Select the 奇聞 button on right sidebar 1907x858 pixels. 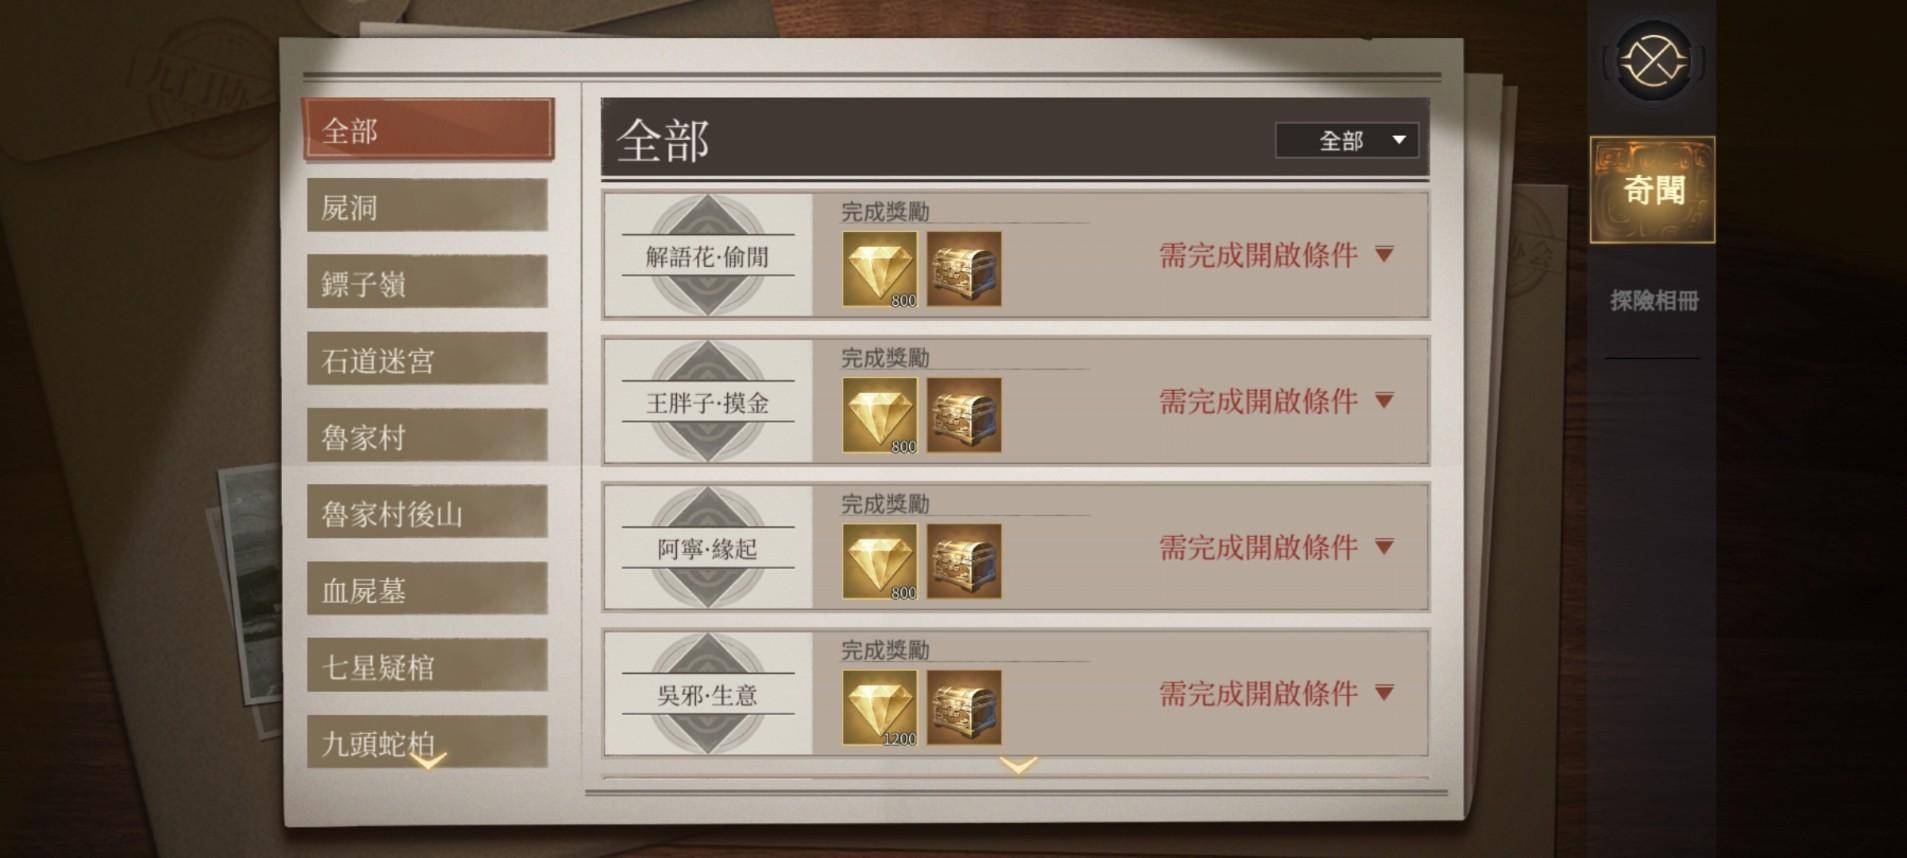[x=1653, y=190]
